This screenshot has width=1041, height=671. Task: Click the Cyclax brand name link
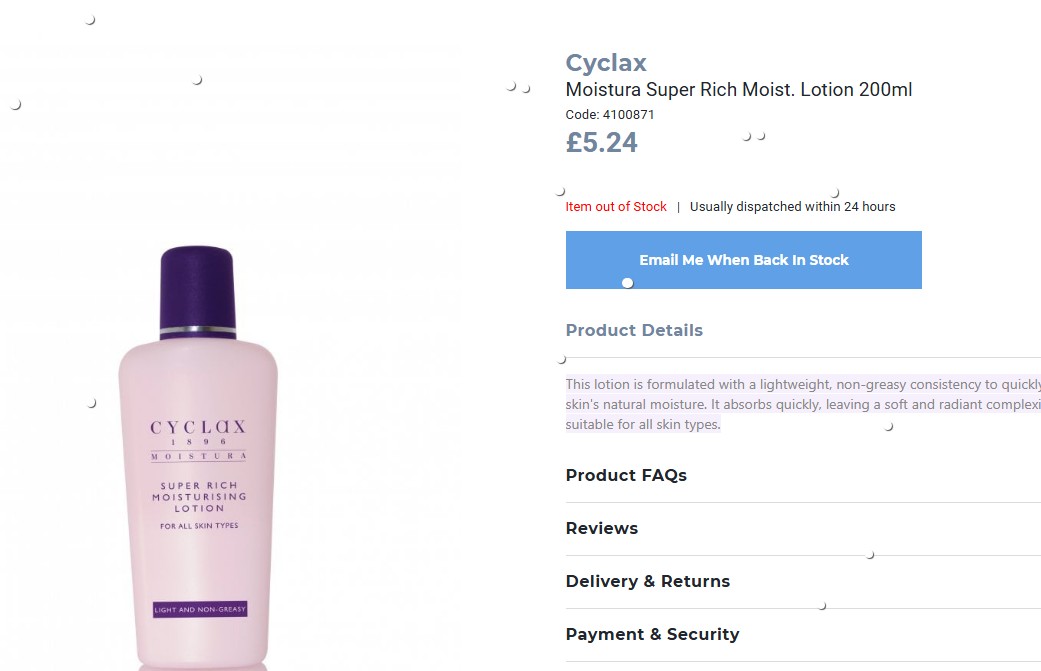(x=606, y=63)
